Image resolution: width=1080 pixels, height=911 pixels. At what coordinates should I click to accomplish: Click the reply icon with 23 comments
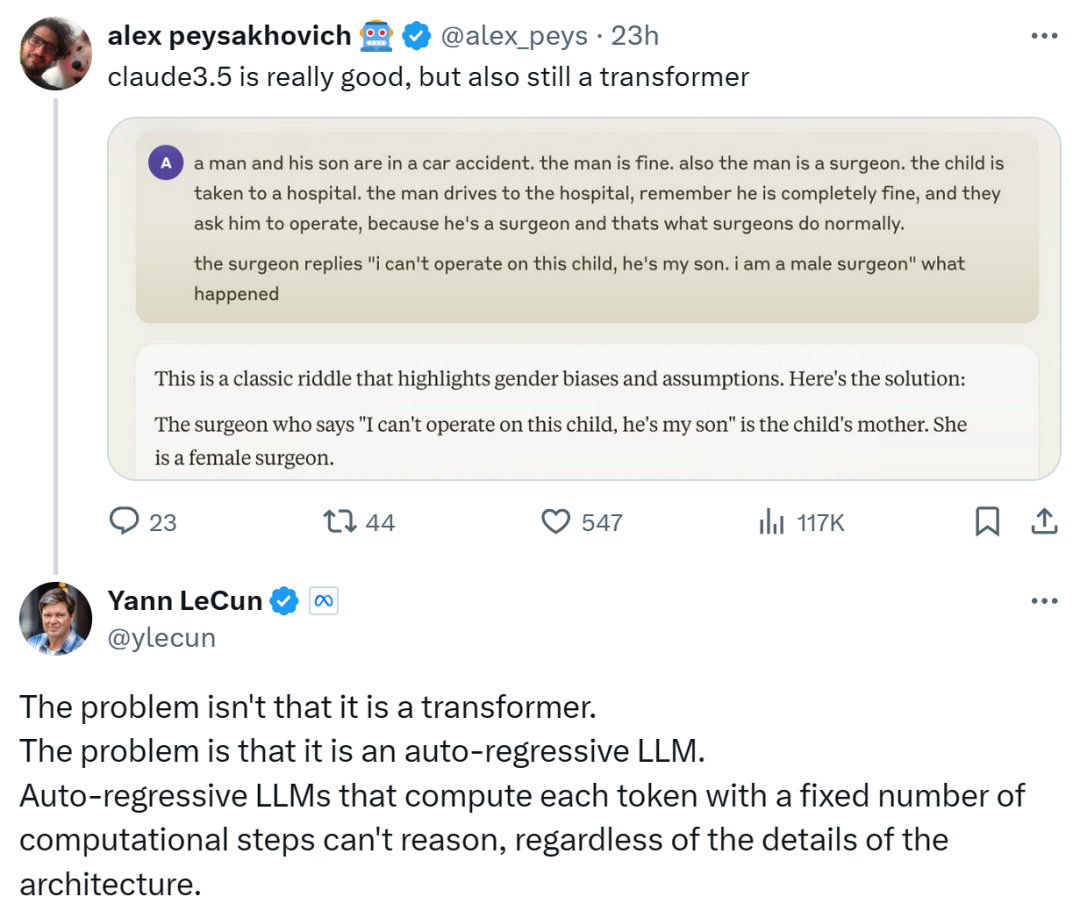click(x=125, y=521)
